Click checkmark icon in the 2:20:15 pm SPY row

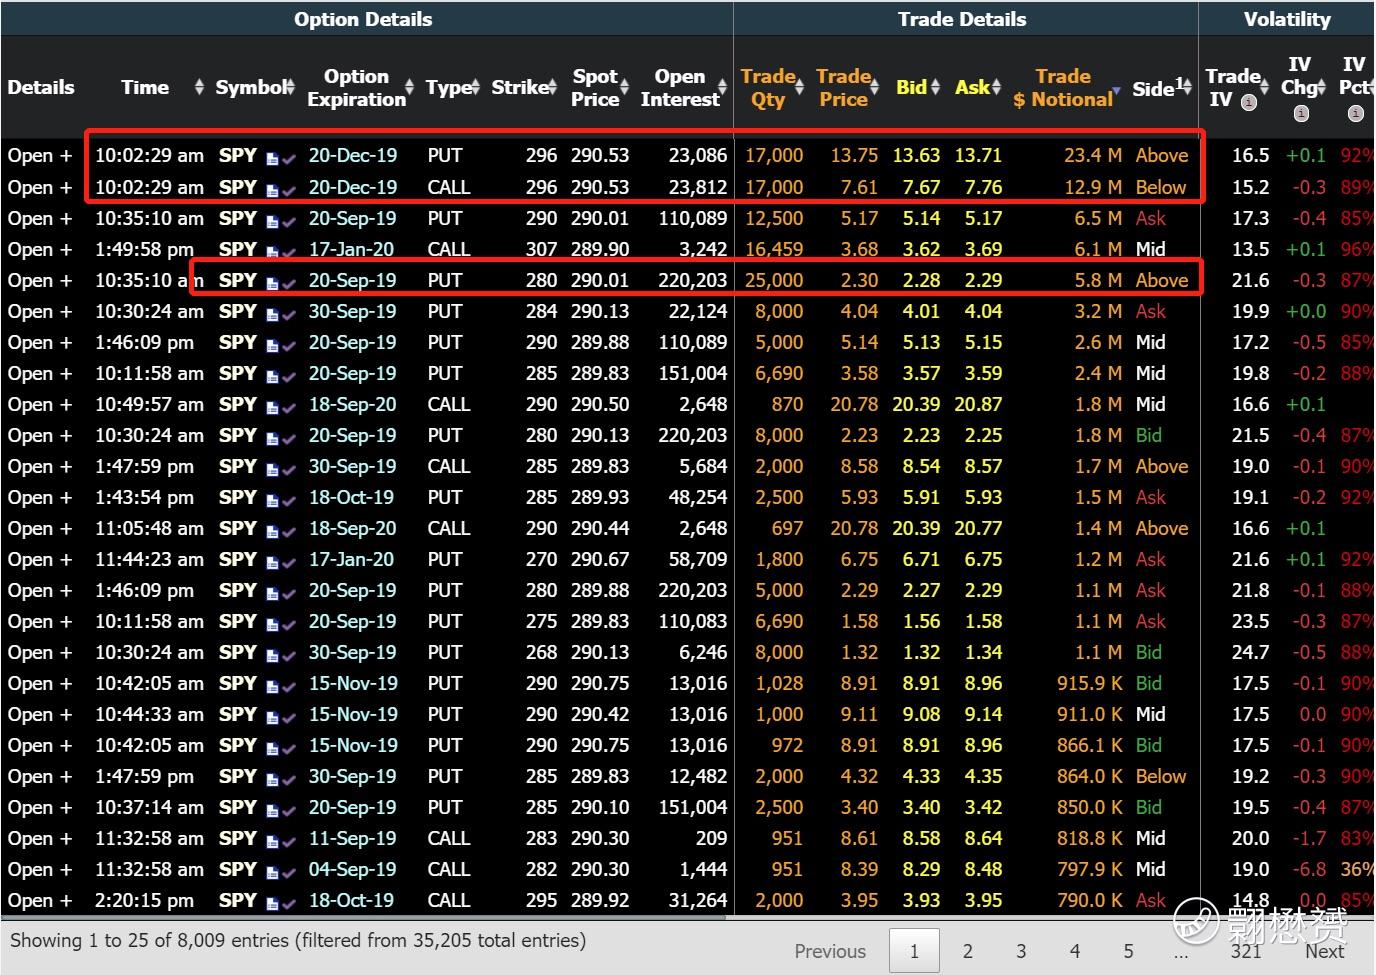(x=289, y=903)
